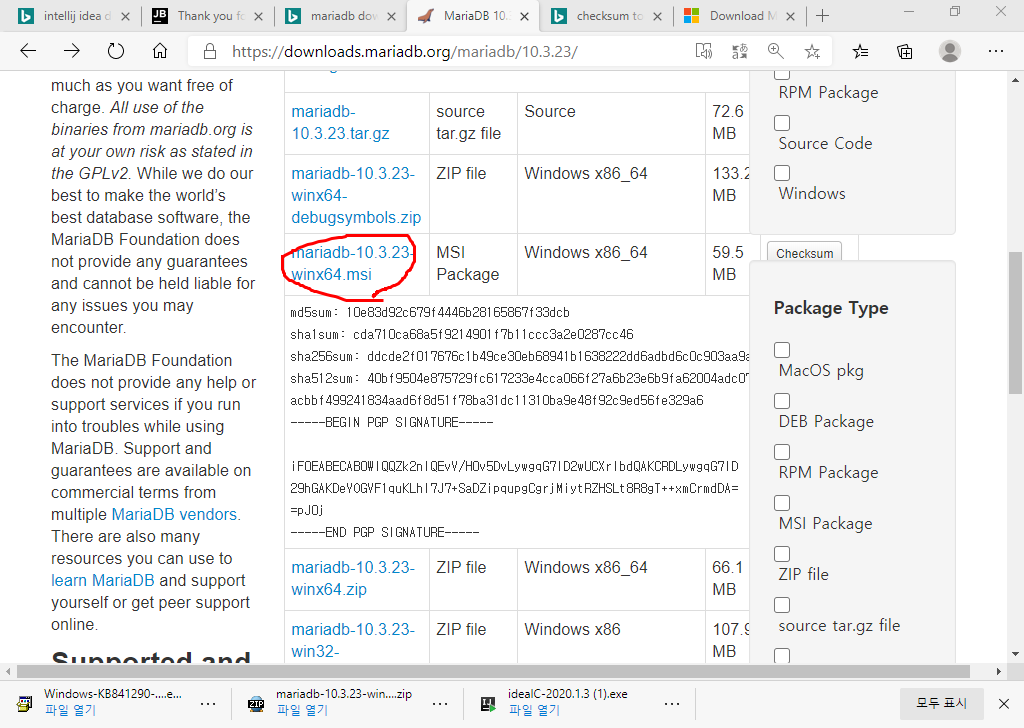The width and height of the screenshot is (1024, 728).
Task: Click the horizontal scrollbar thumb
Action: [493, 671]
